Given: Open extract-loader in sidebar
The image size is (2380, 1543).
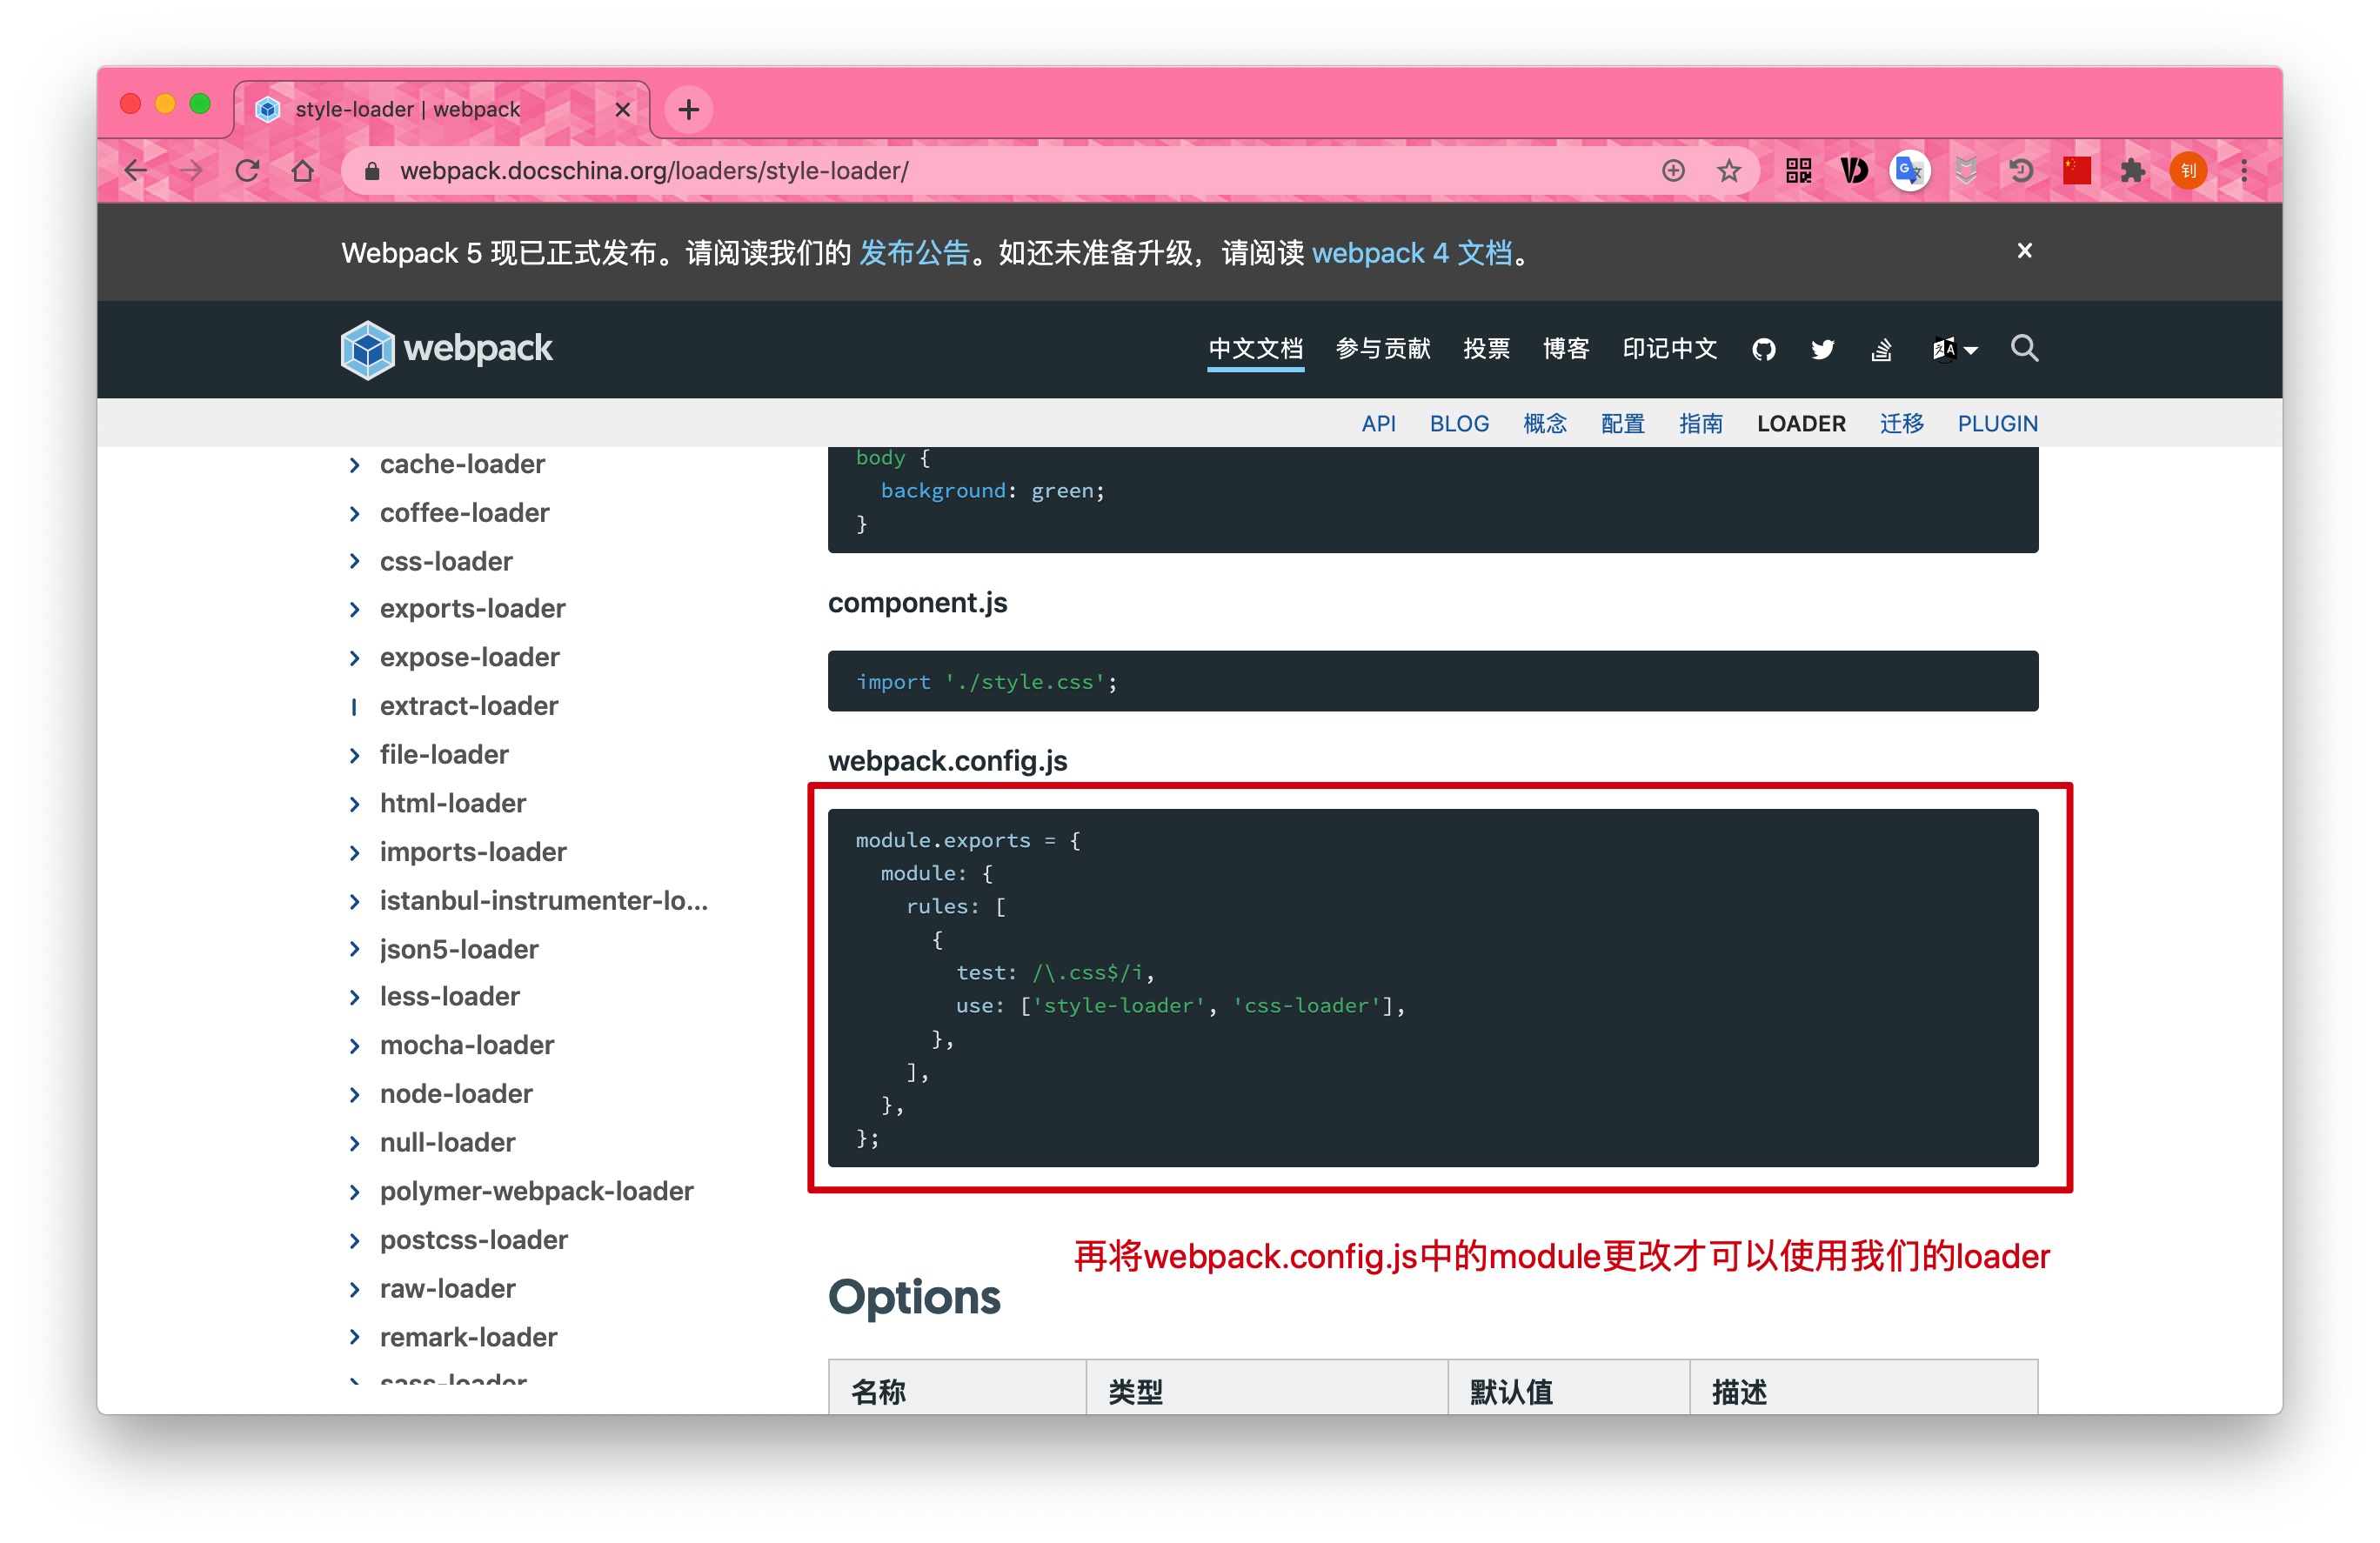Looking at the screenshot, I should [x=469, y=706].
